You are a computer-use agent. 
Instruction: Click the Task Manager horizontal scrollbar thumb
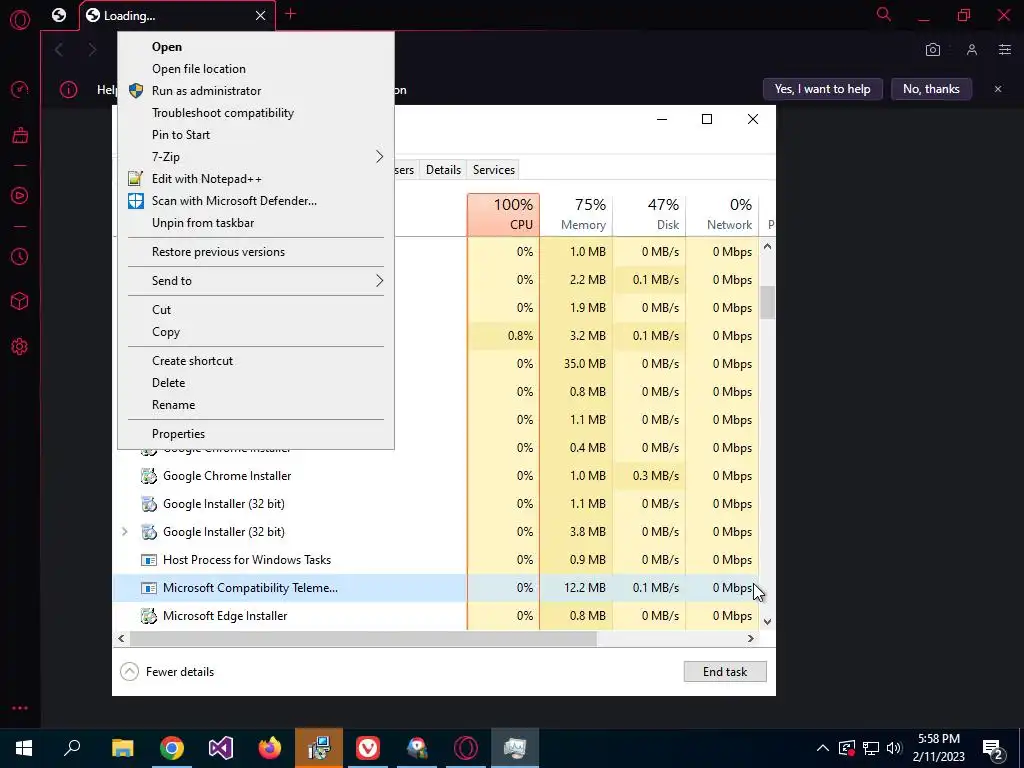[363, 639]
